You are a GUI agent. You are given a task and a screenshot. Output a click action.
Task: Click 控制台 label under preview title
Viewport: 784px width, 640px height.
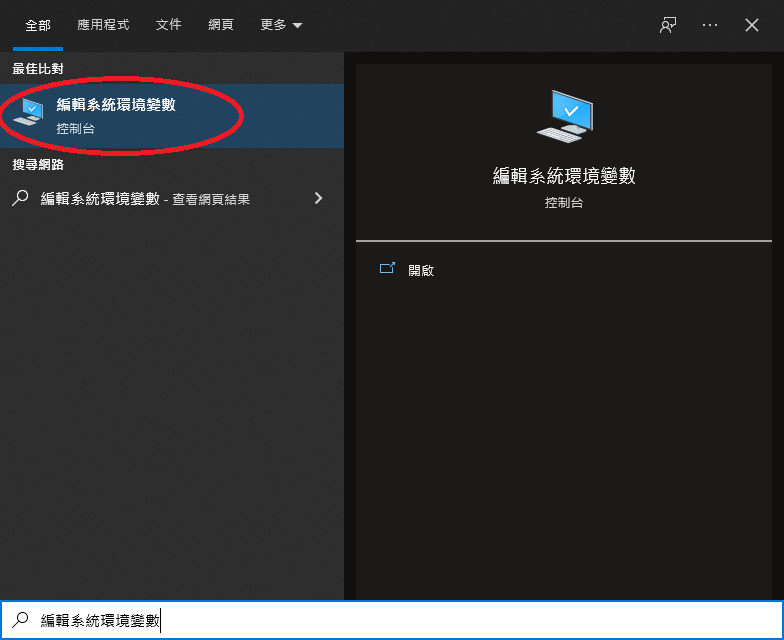tap(564, 202)
